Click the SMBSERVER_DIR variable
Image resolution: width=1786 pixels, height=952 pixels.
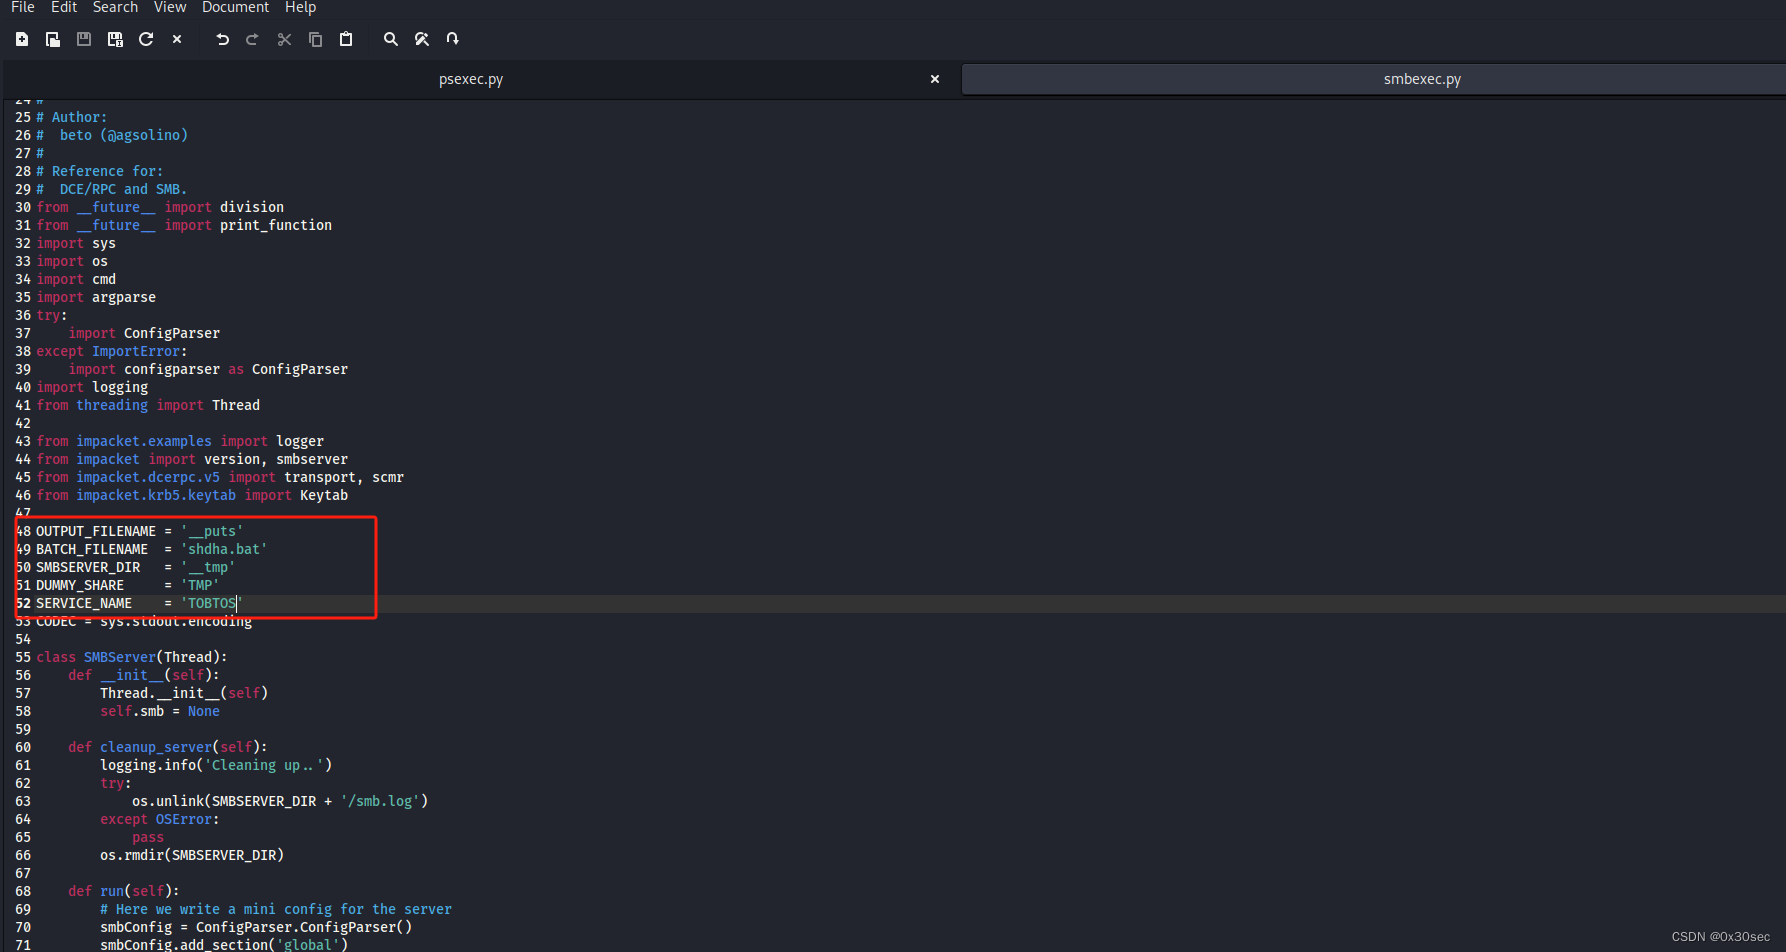pyautogui.click(x=88, y=567)
